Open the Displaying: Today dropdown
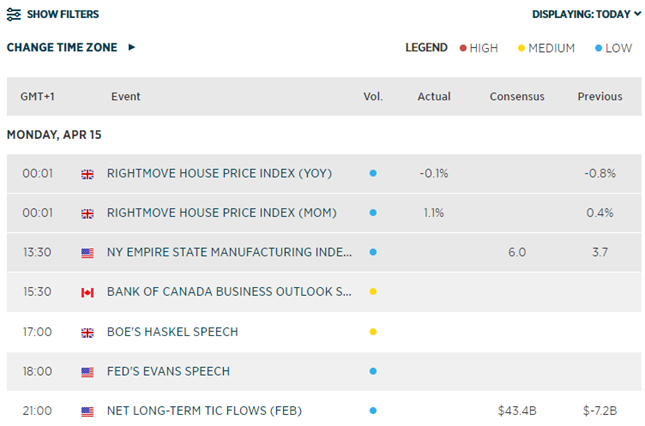645x426 pixels. click(x=587, y=15)
